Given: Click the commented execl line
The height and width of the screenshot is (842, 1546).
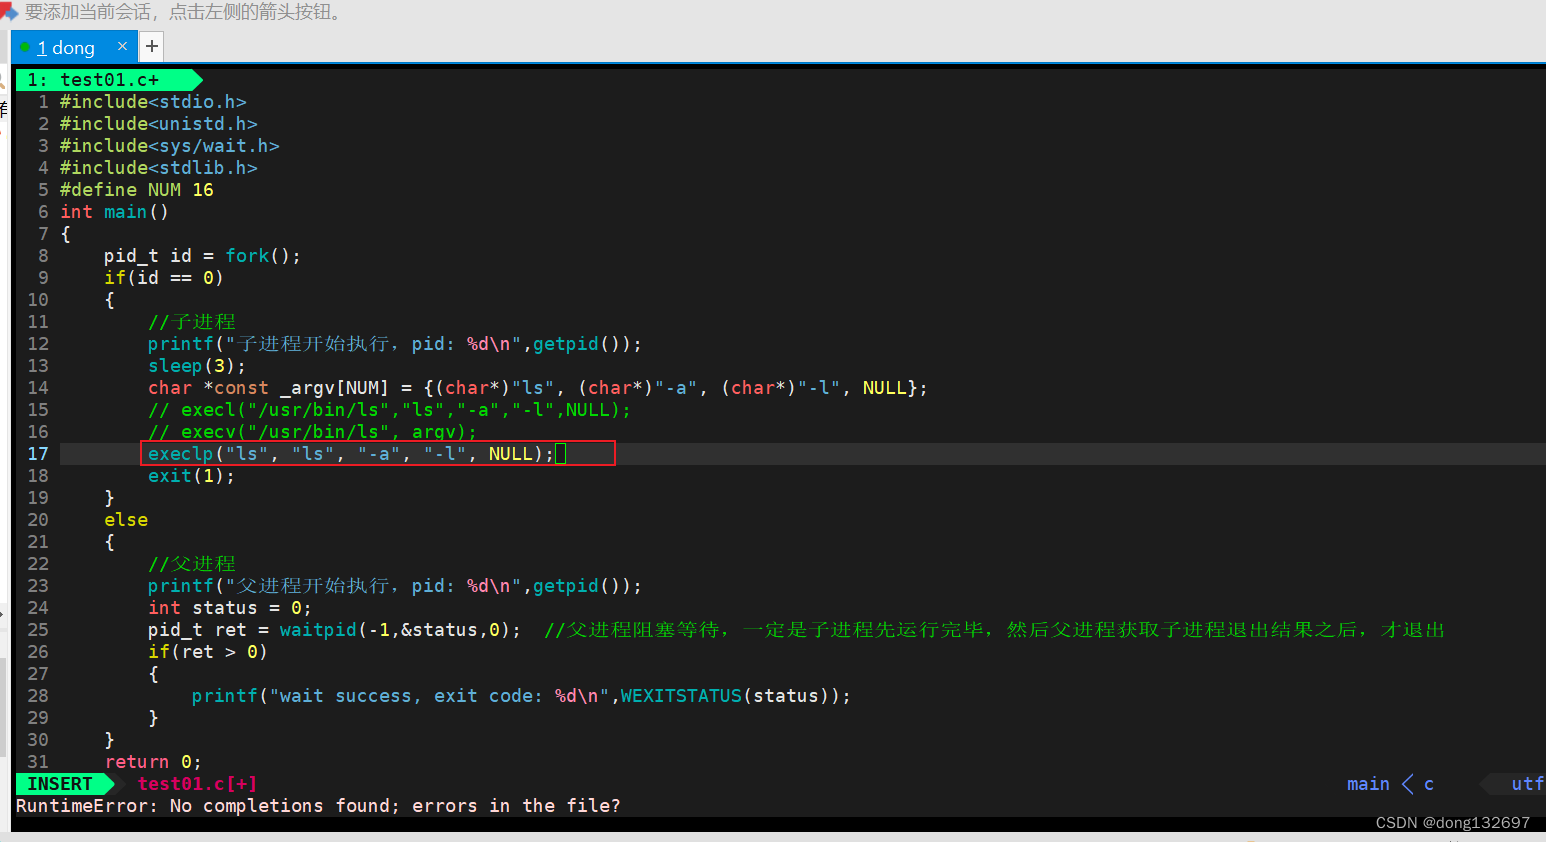Looking at the screenshot, I should point(390,410).
